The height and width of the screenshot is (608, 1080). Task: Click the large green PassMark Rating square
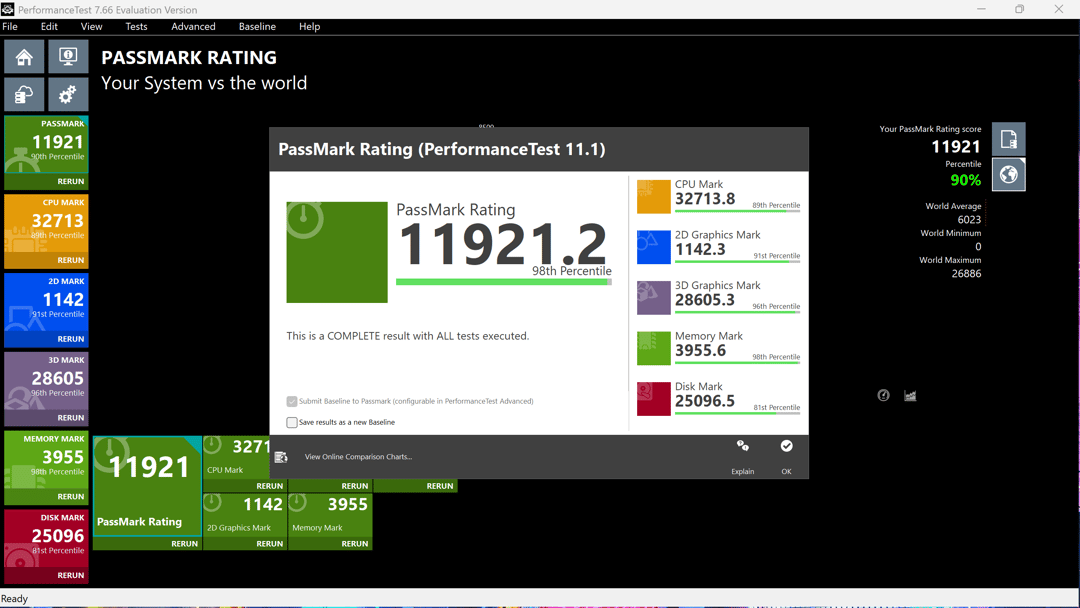click(x=337, y=252)
